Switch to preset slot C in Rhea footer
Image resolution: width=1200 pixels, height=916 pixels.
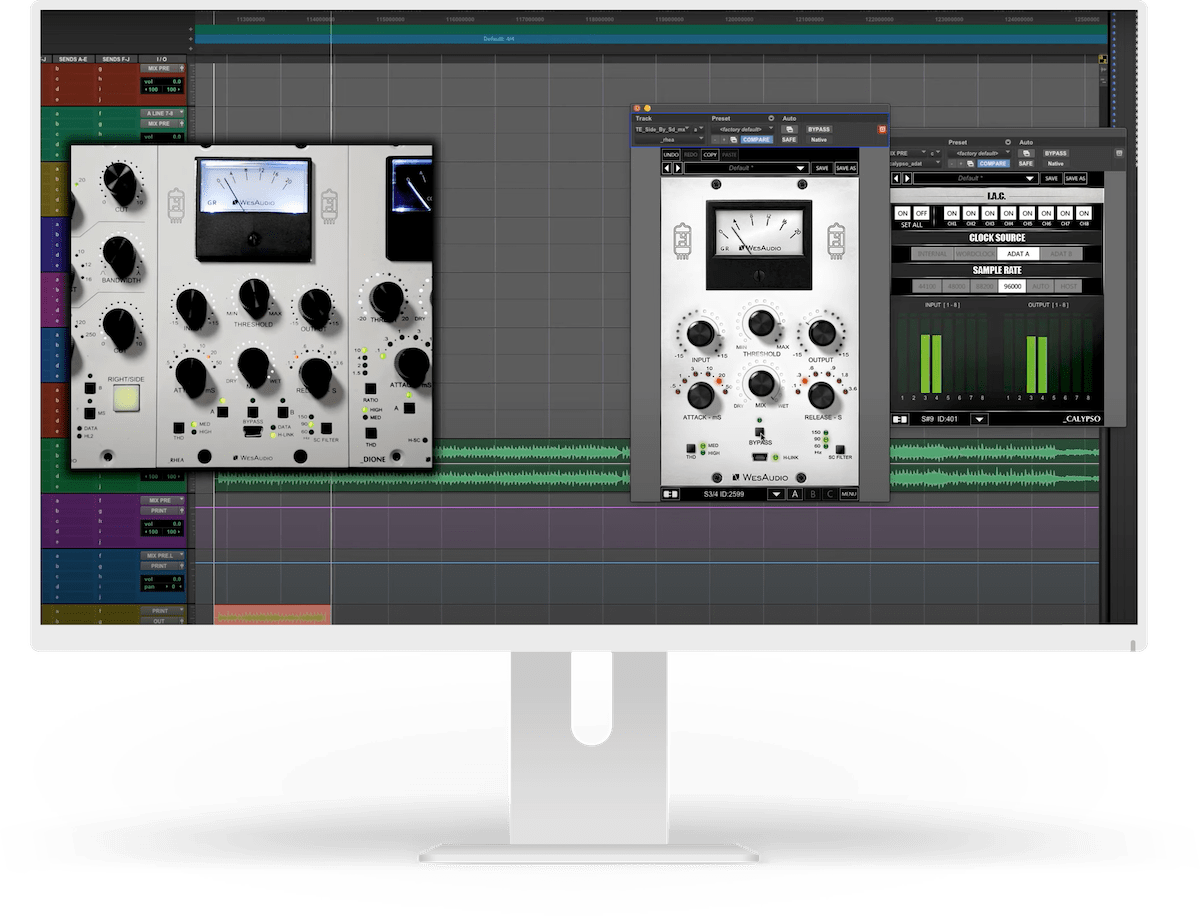coord(829,494)
